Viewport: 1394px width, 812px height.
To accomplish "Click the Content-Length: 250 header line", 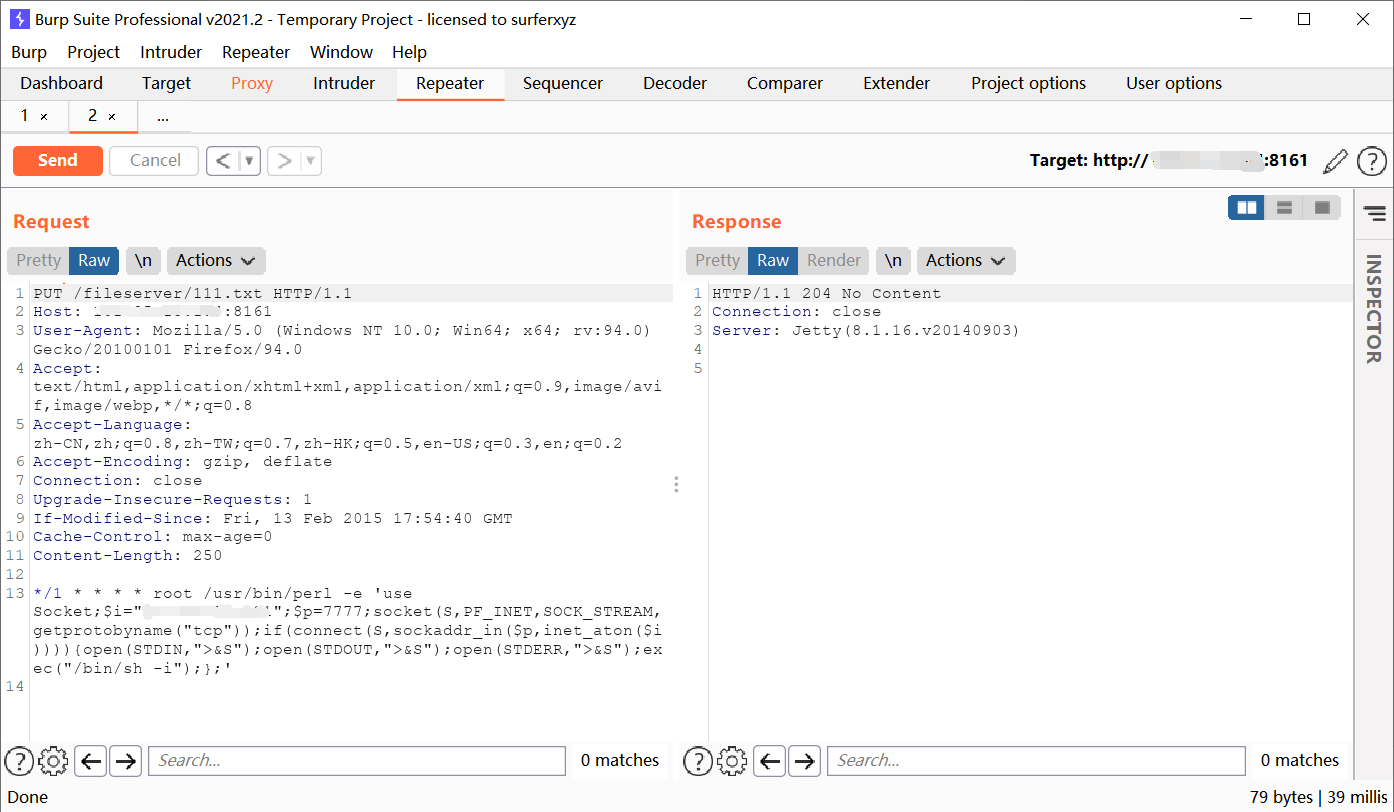I will [128, 556].
